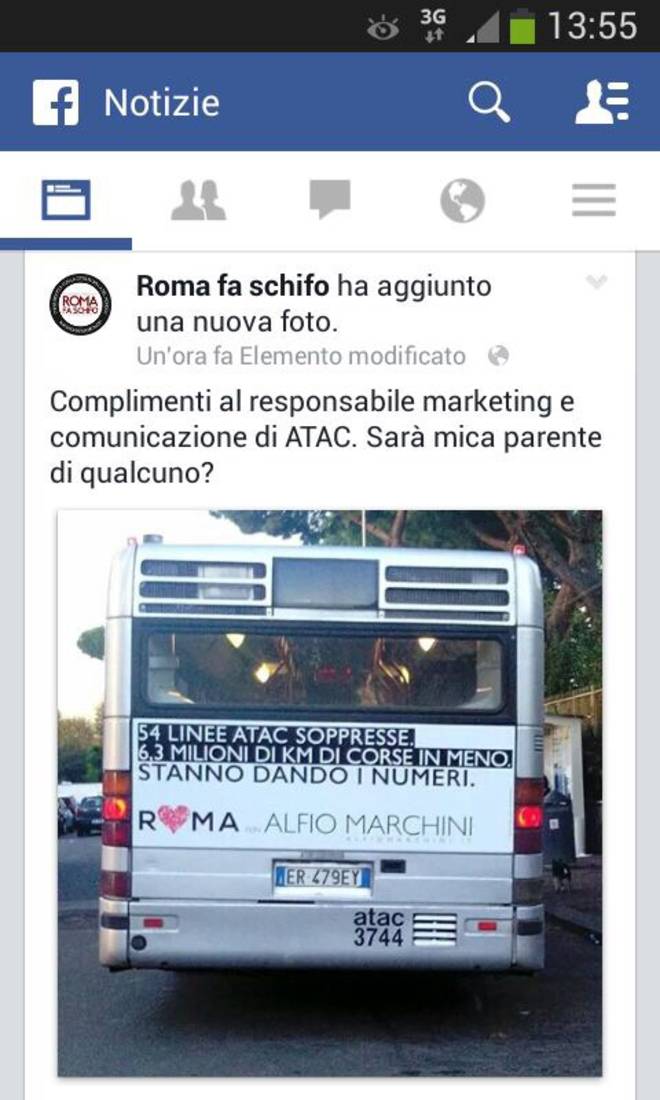
Task: View the post privacy globe icon
Action: coord(498,356)
